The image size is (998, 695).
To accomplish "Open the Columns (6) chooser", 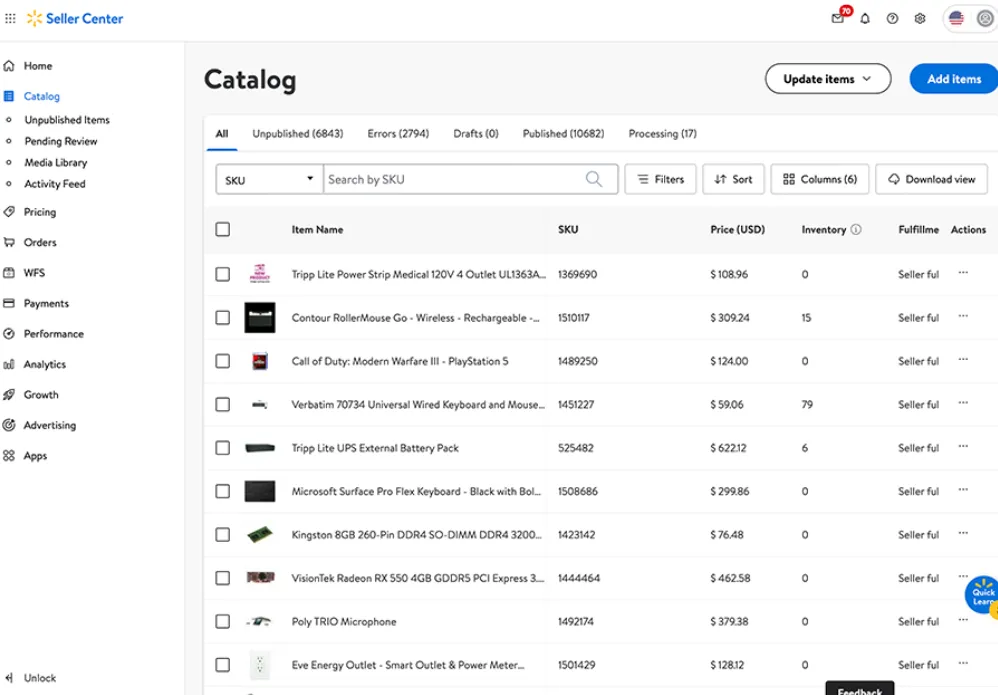I will (820, 179).
